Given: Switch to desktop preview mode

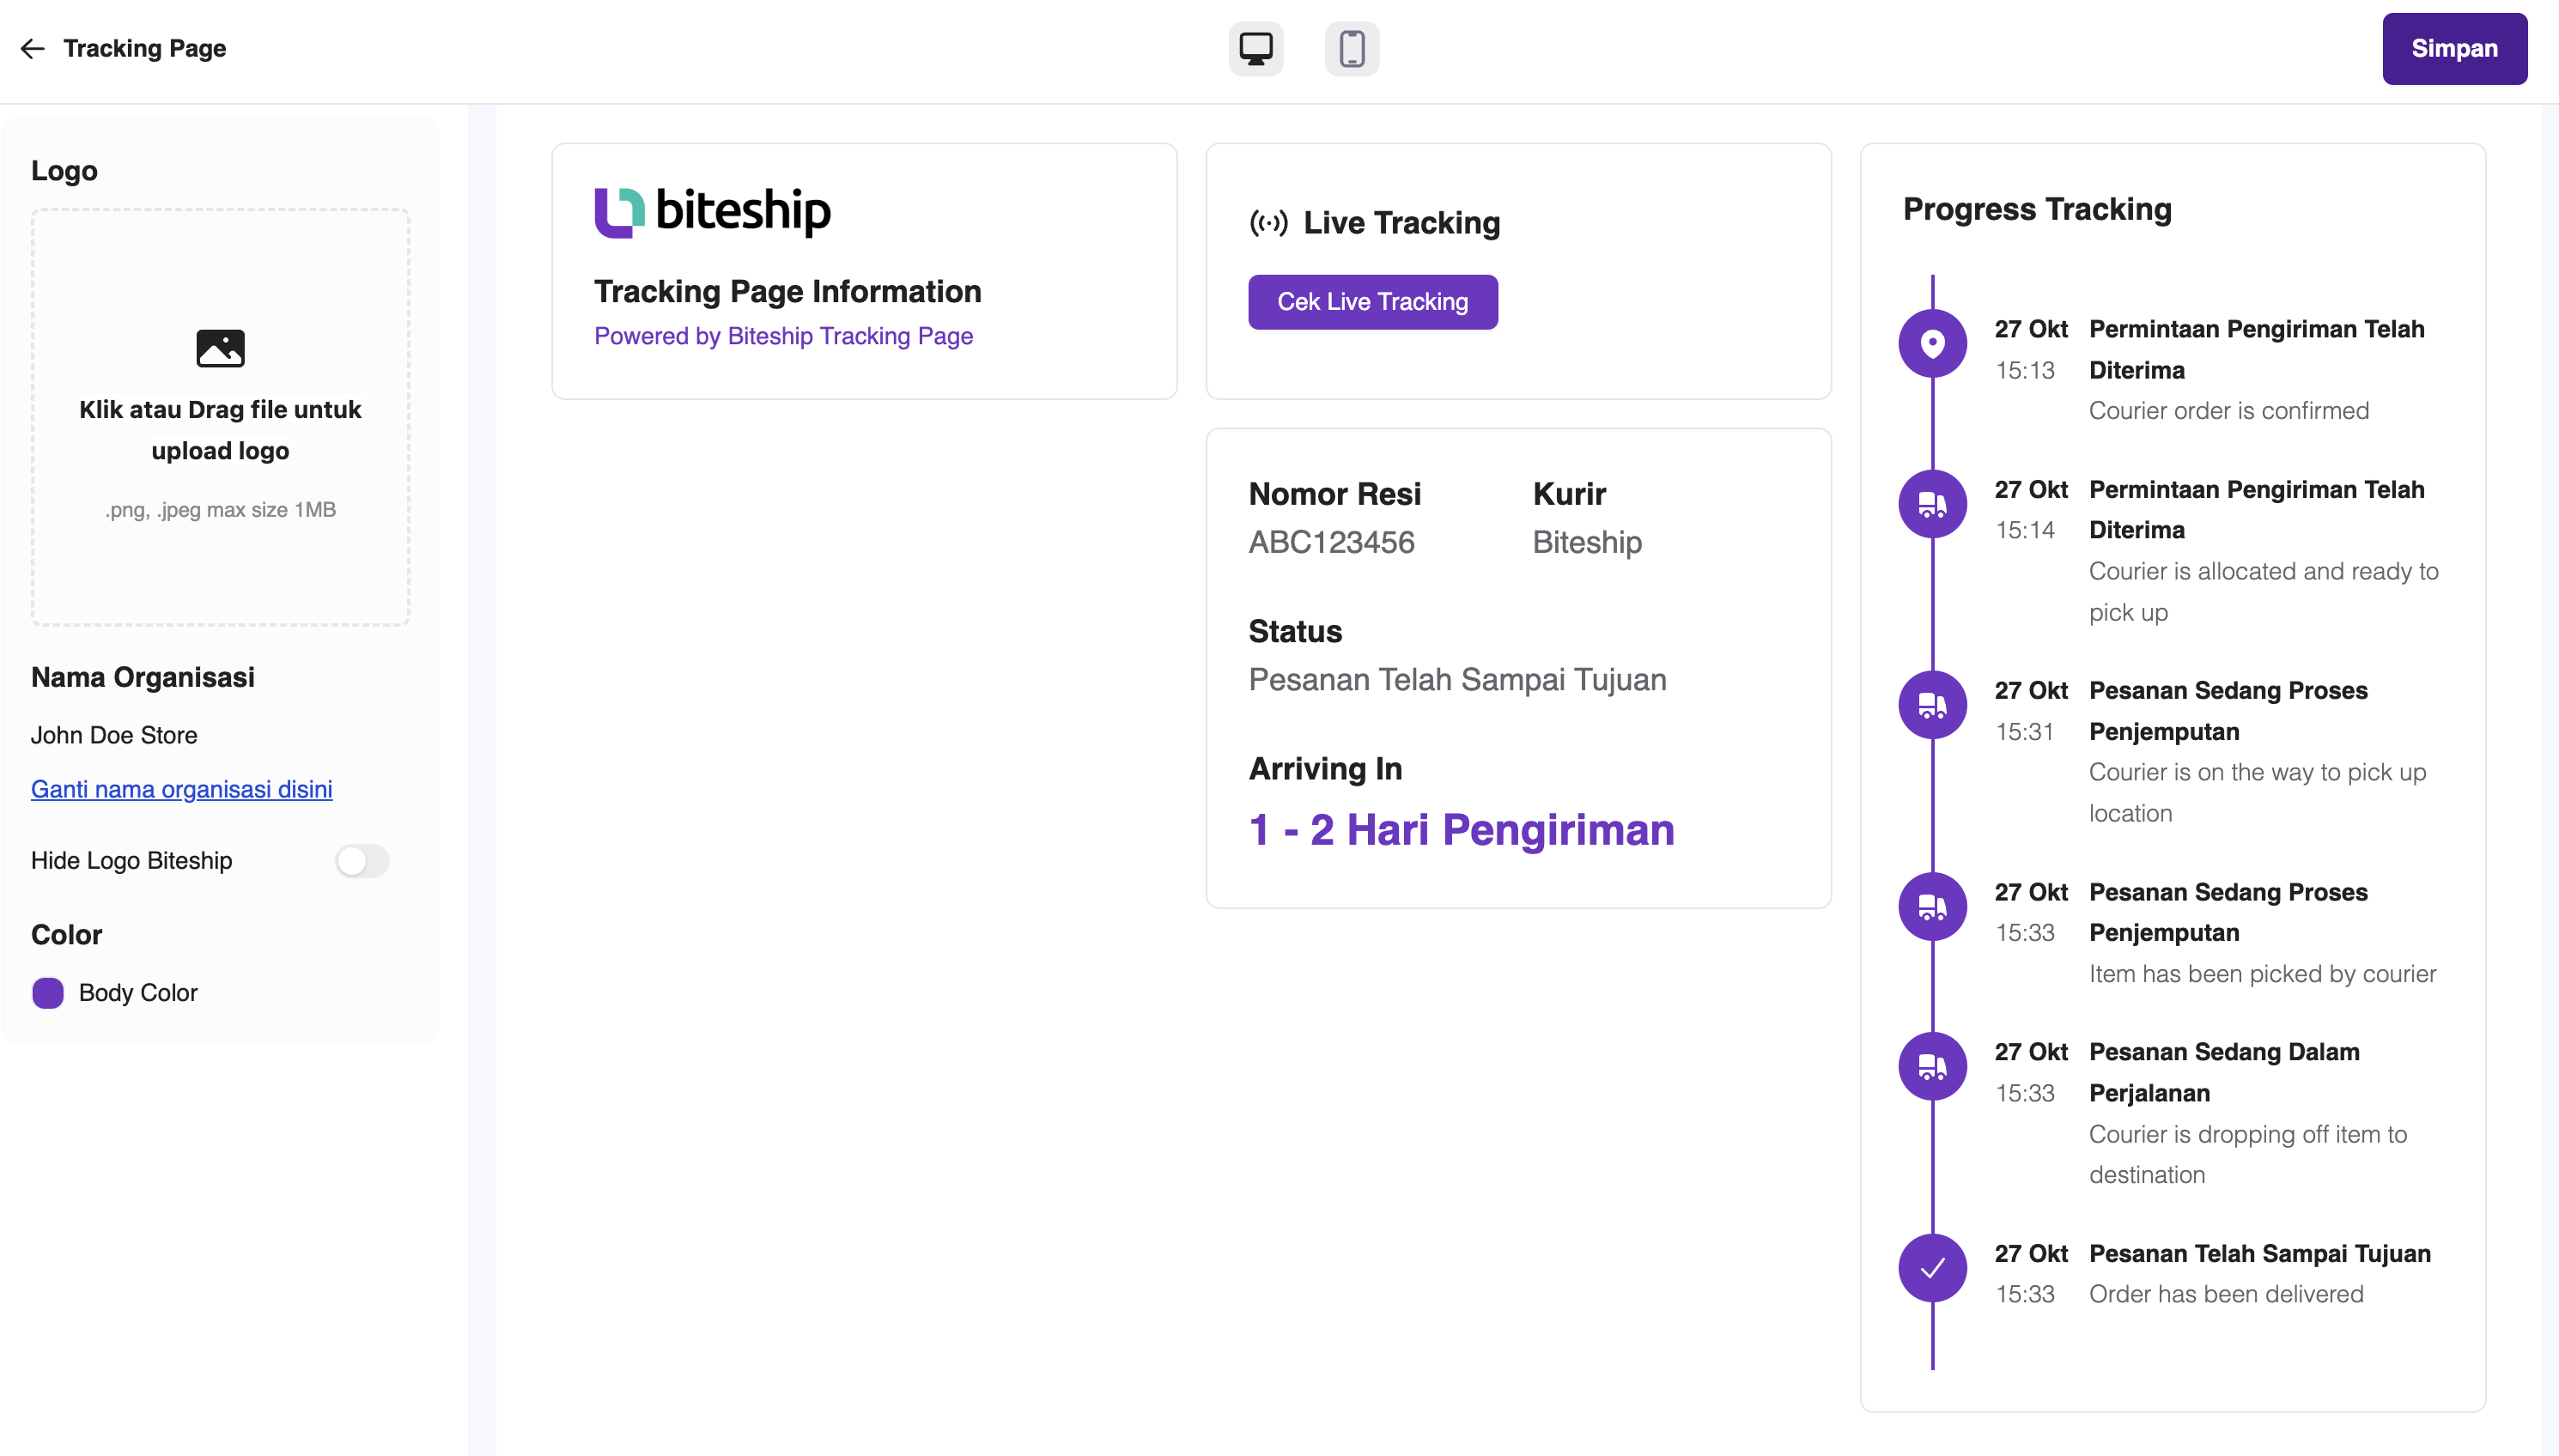Looking at the screenshot, I should (1256, 48).
